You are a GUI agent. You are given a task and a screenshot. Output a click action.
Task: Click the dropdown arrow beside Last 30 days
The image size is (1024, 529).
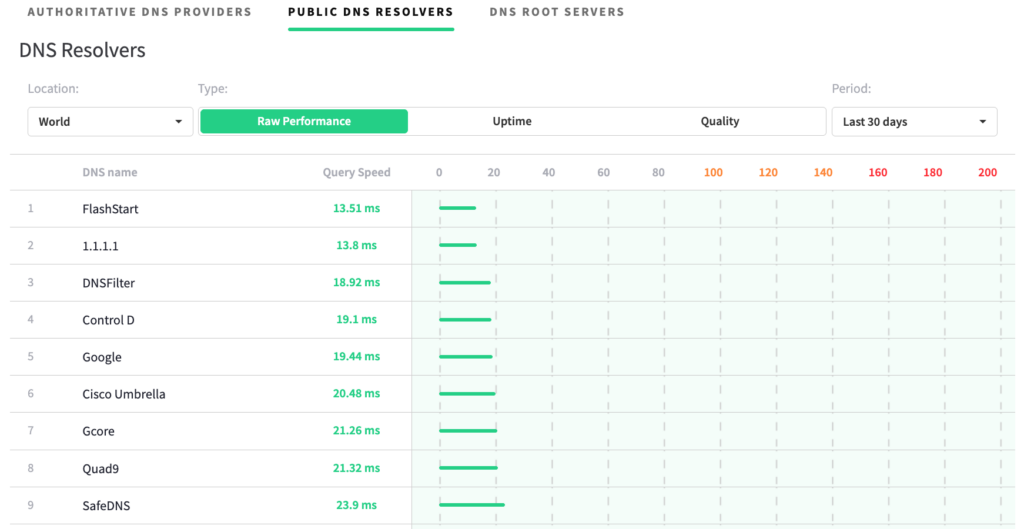click(982, 122)
